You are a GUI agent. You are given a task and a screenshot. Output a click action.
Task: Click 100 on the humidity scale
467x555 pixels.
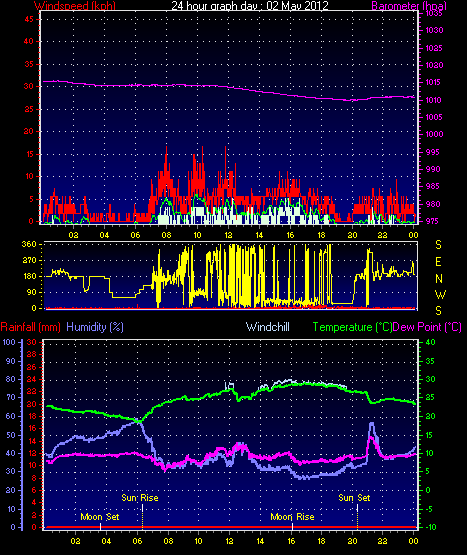(9, 342)
